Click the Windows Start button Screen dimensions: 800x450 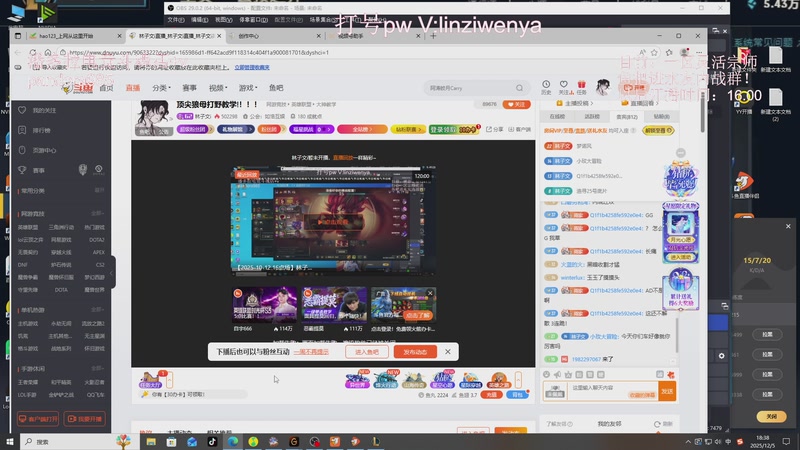coord(9,441)
